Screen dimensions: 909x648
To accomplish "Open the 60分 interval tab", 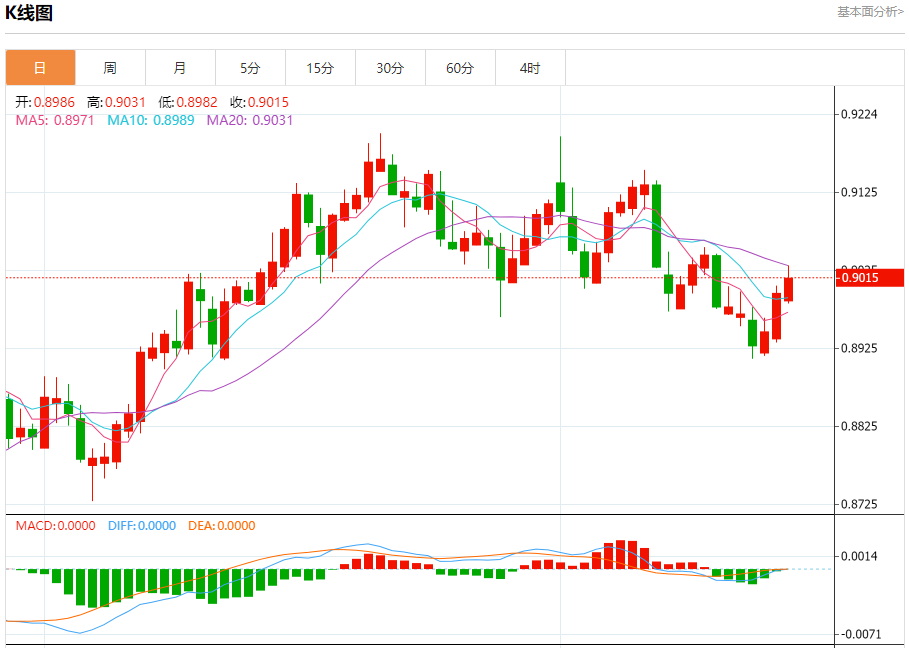I will 460,68.
